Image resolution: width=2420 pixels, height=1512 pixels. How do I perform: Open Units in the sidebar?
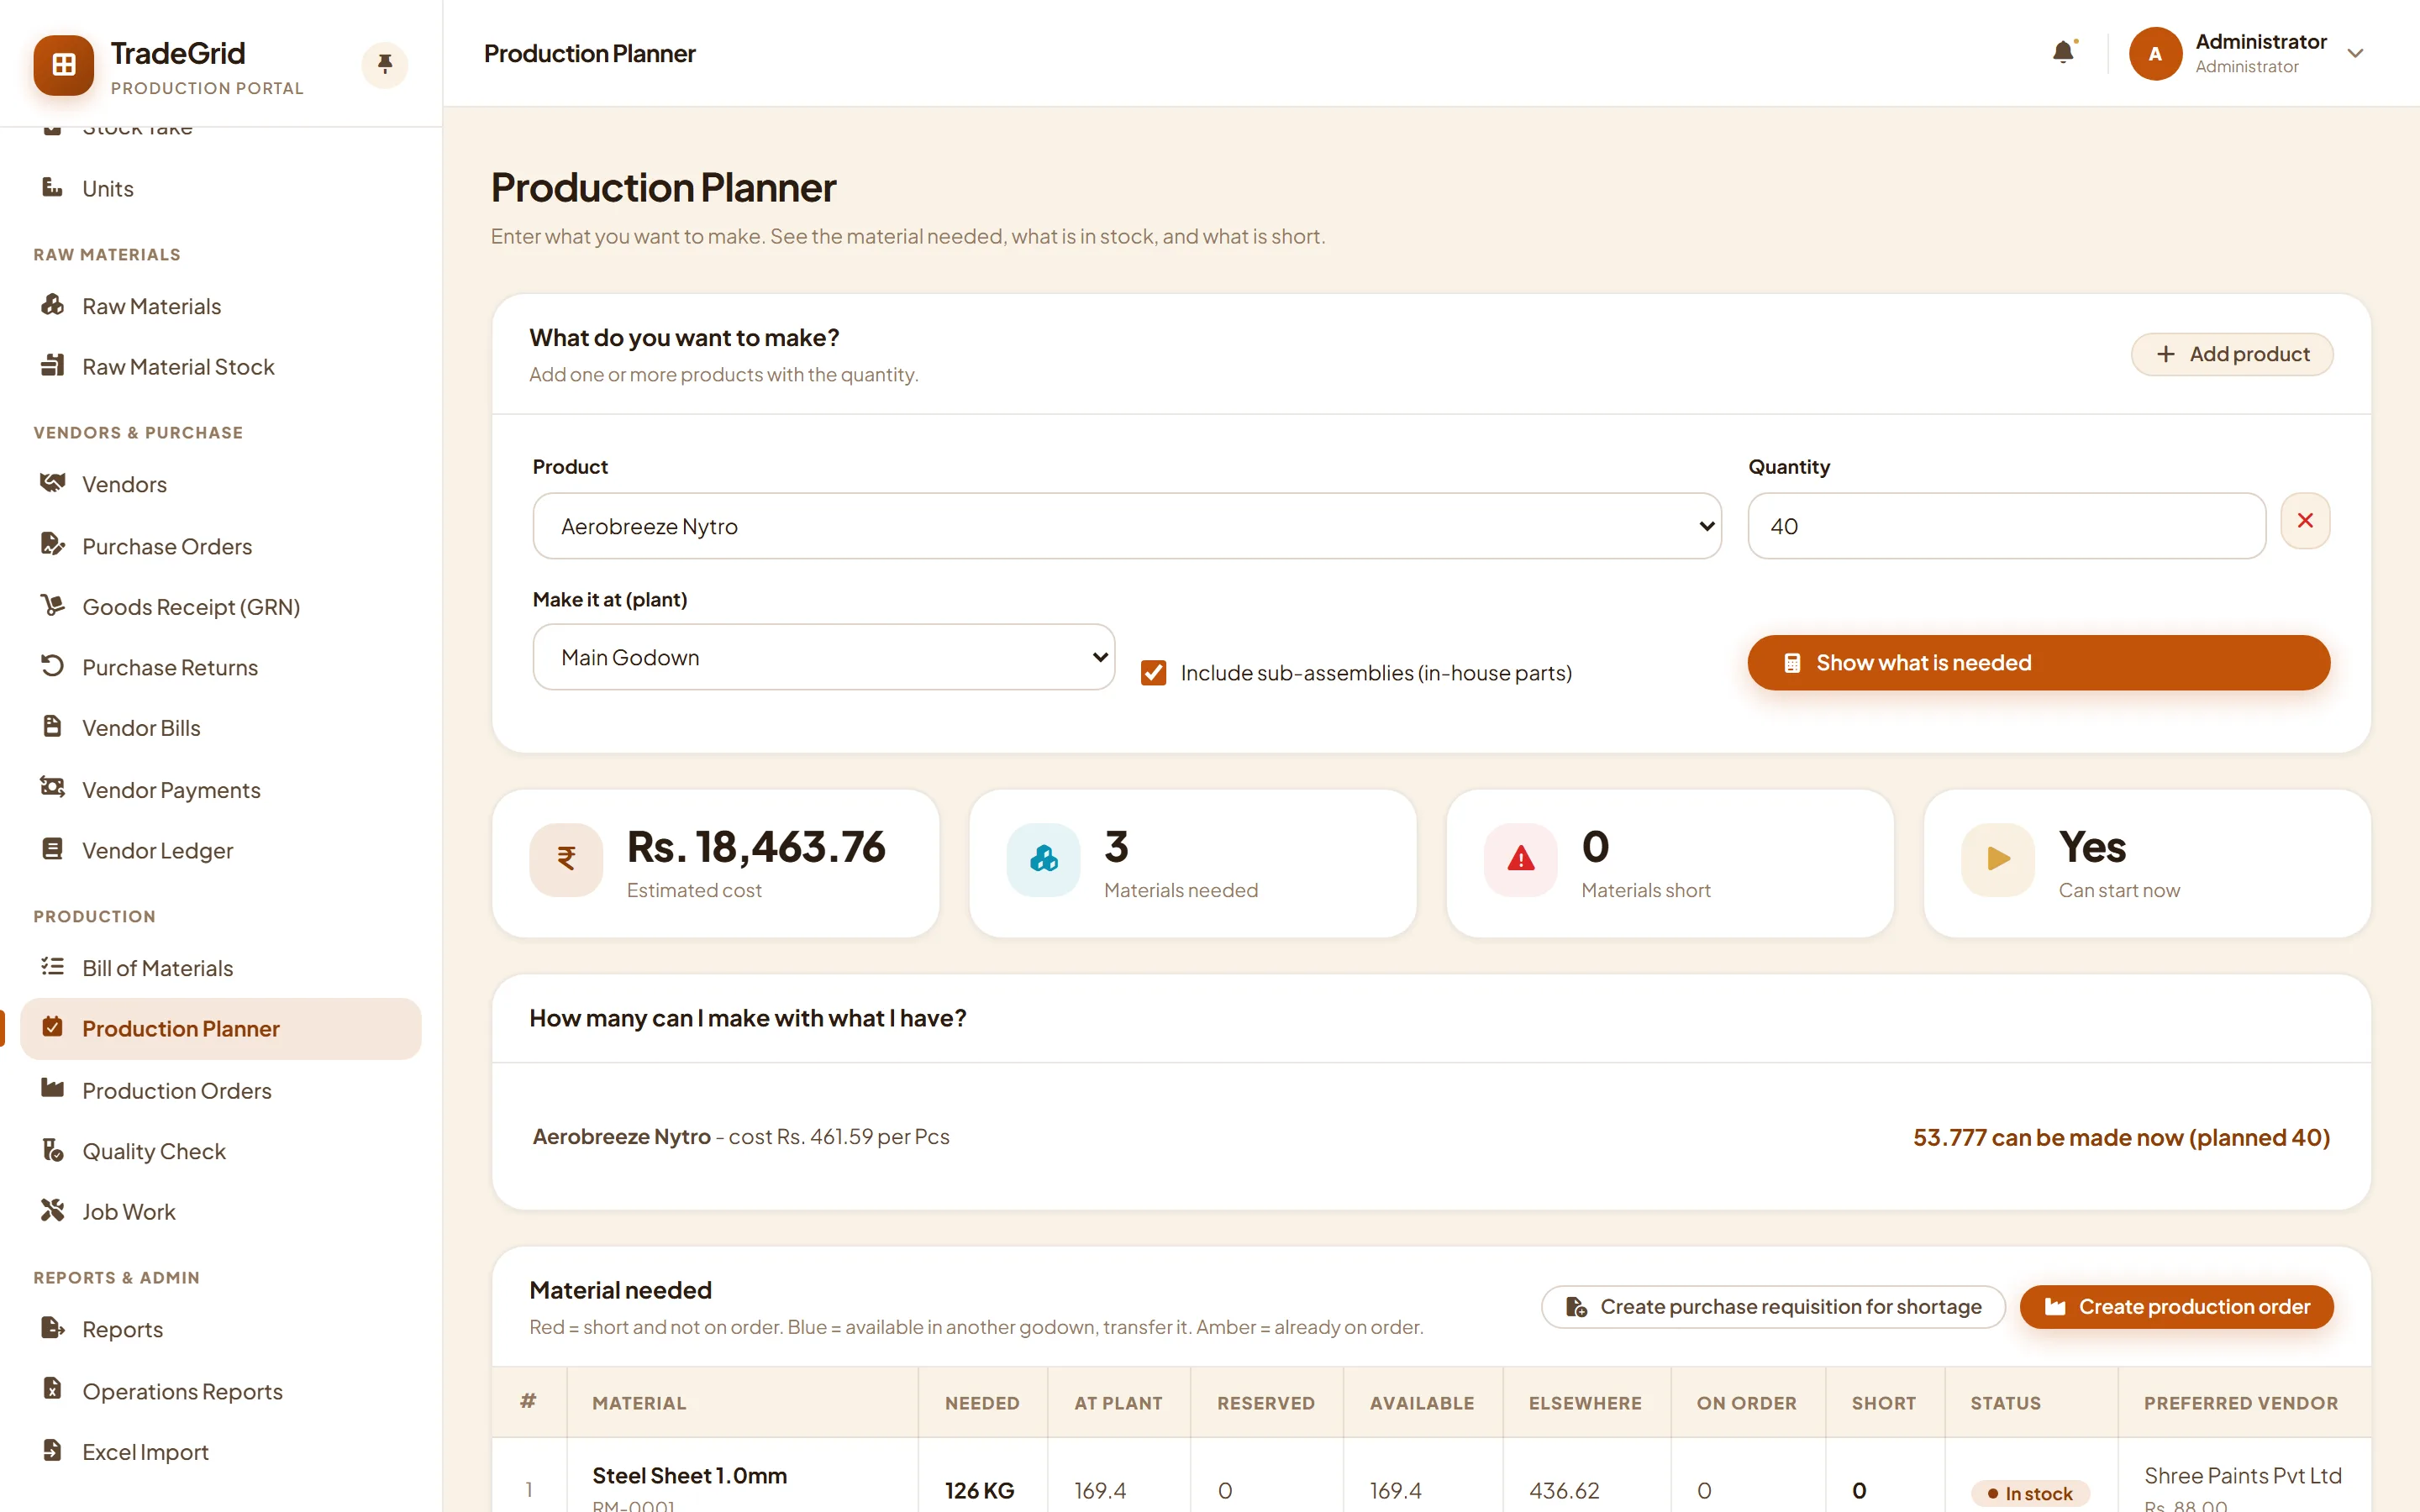221,188
